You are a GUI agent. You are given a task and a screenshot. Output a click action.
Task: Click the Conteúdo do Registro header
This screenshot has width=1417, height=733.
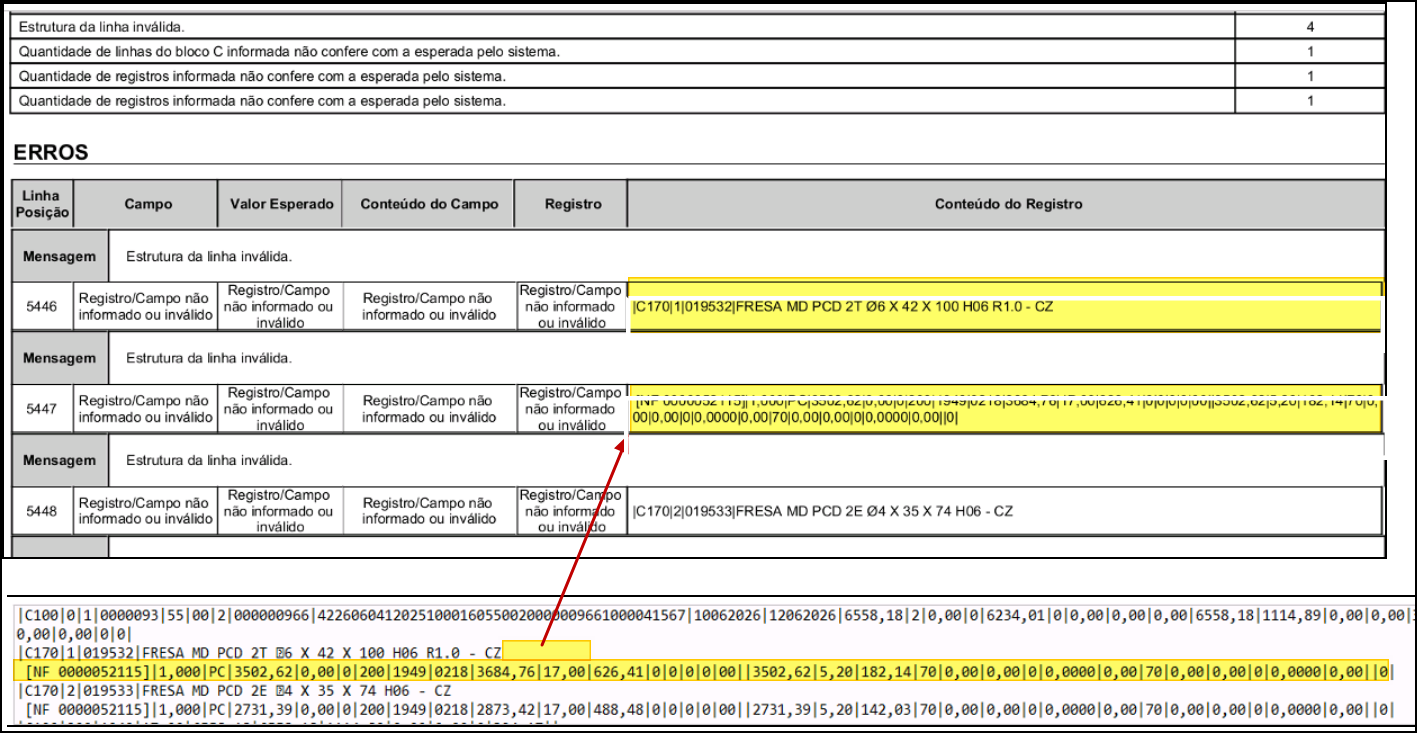coord(1006,204)
